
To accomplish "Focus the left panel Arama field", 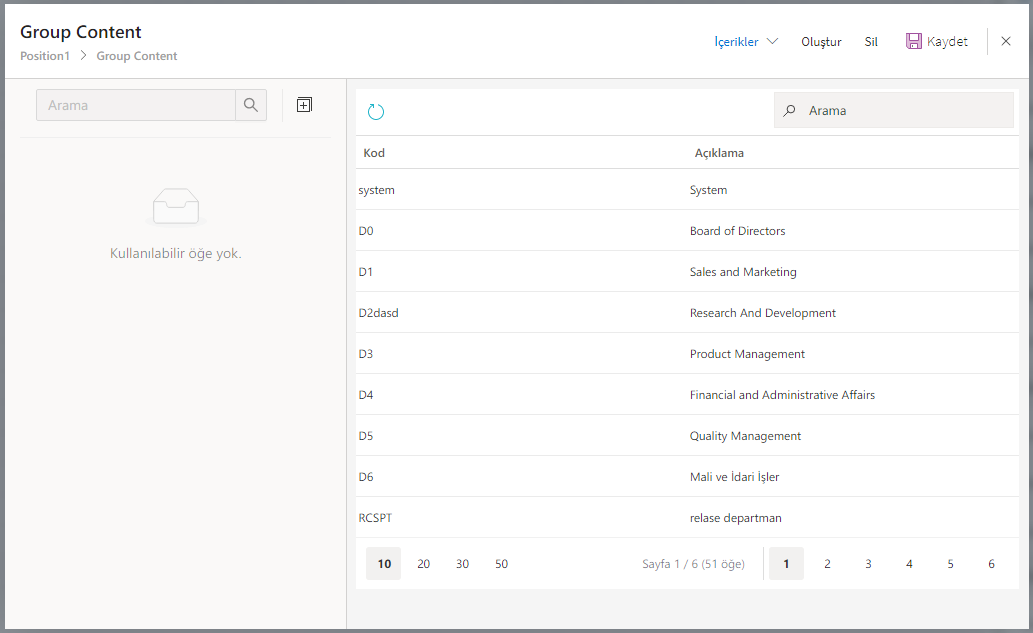I will click(x=136, y=105).
